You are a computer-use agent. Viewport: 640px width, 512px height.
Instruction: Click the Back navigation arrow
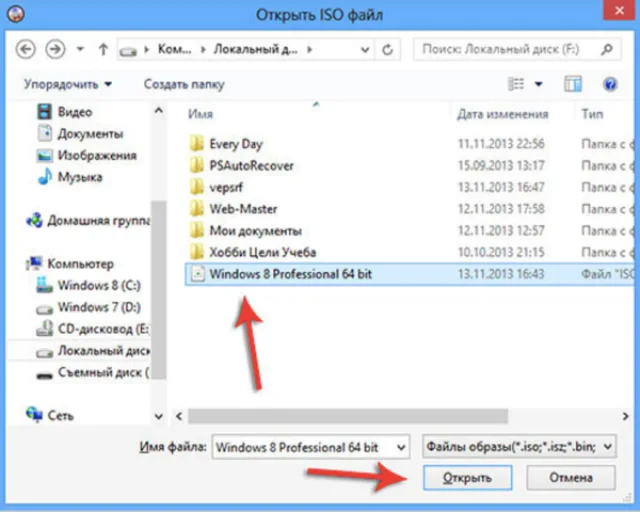(x=26, y=49)
